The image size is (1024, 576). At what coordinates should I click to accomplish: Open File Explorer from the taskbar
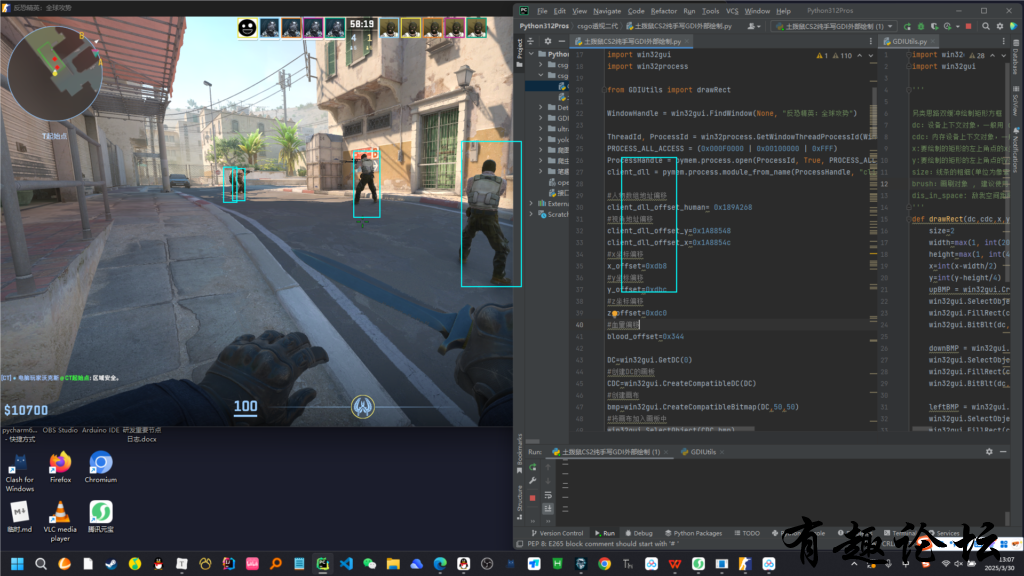(393, 564)
